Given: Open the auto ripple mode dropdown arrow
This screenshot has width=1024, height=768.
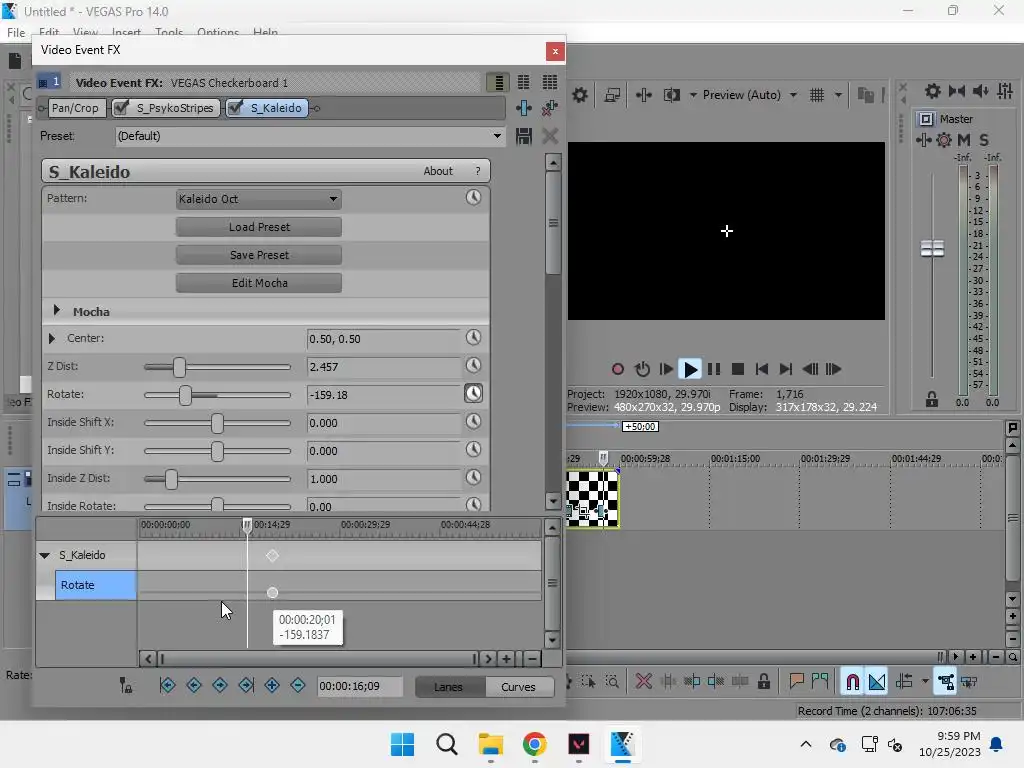Looking at the screenshot, I should click(925, 682).
